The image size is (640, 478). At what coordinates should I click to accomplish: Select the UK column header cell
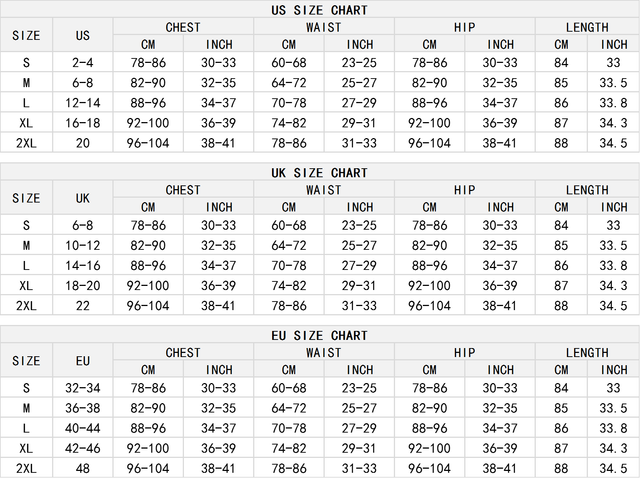[83, 198]
